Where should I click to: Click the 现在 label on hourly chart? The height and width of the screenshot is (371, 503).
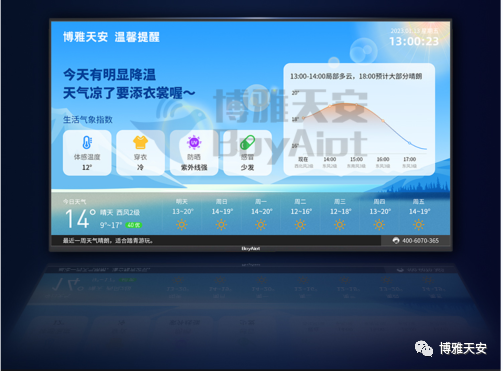[303, 159]
